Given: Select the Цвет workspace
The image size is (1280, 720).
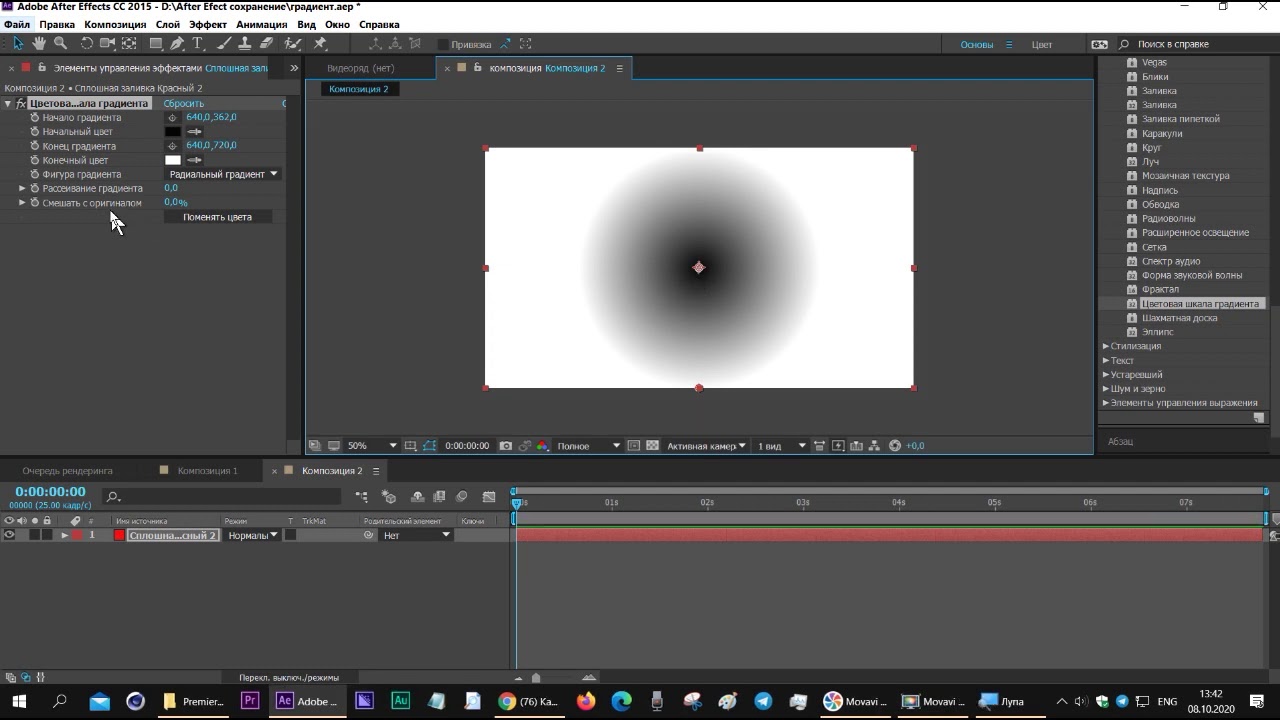Looking at the screenshot, I should (1042, 44).
